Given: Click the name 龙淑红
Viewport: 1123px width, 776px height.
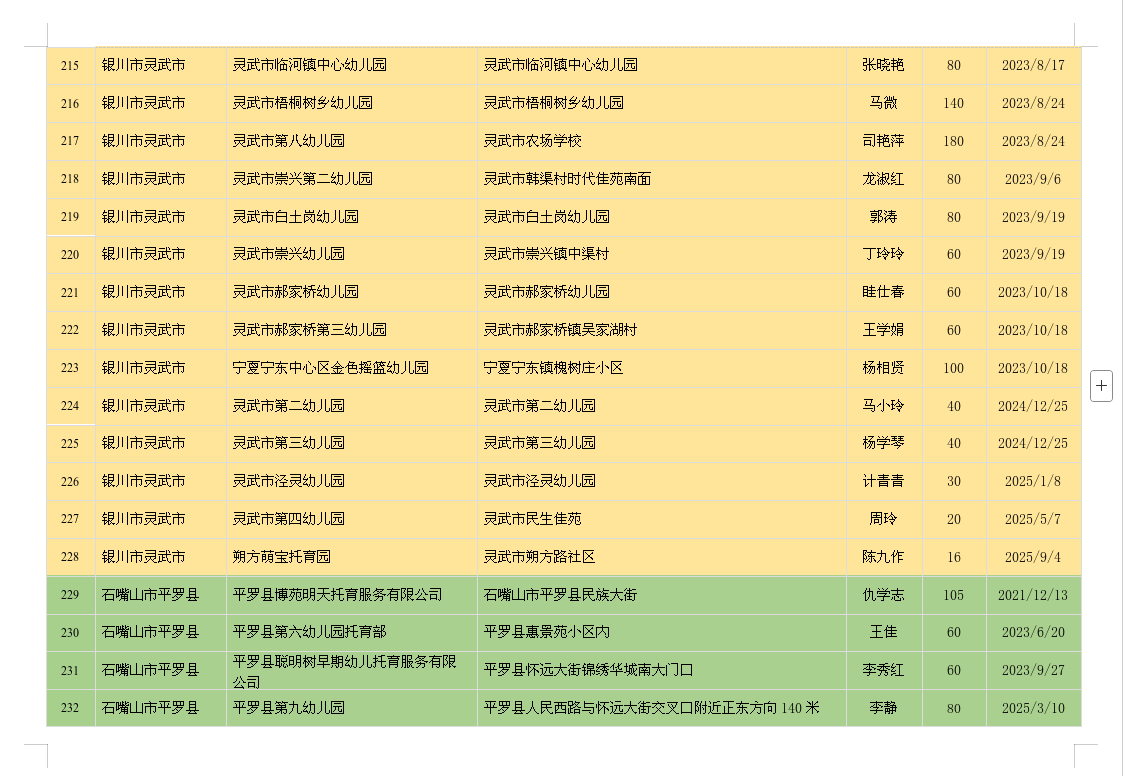Looking at the screenshot, I should [883, 179].
